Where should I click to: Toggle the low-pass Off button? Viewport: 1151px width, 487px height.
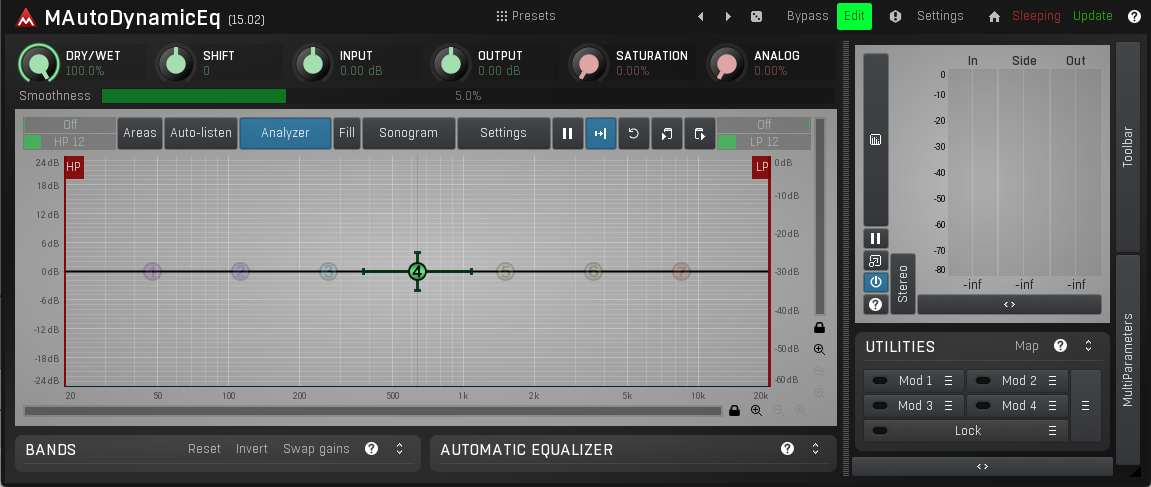pos(764,125)
